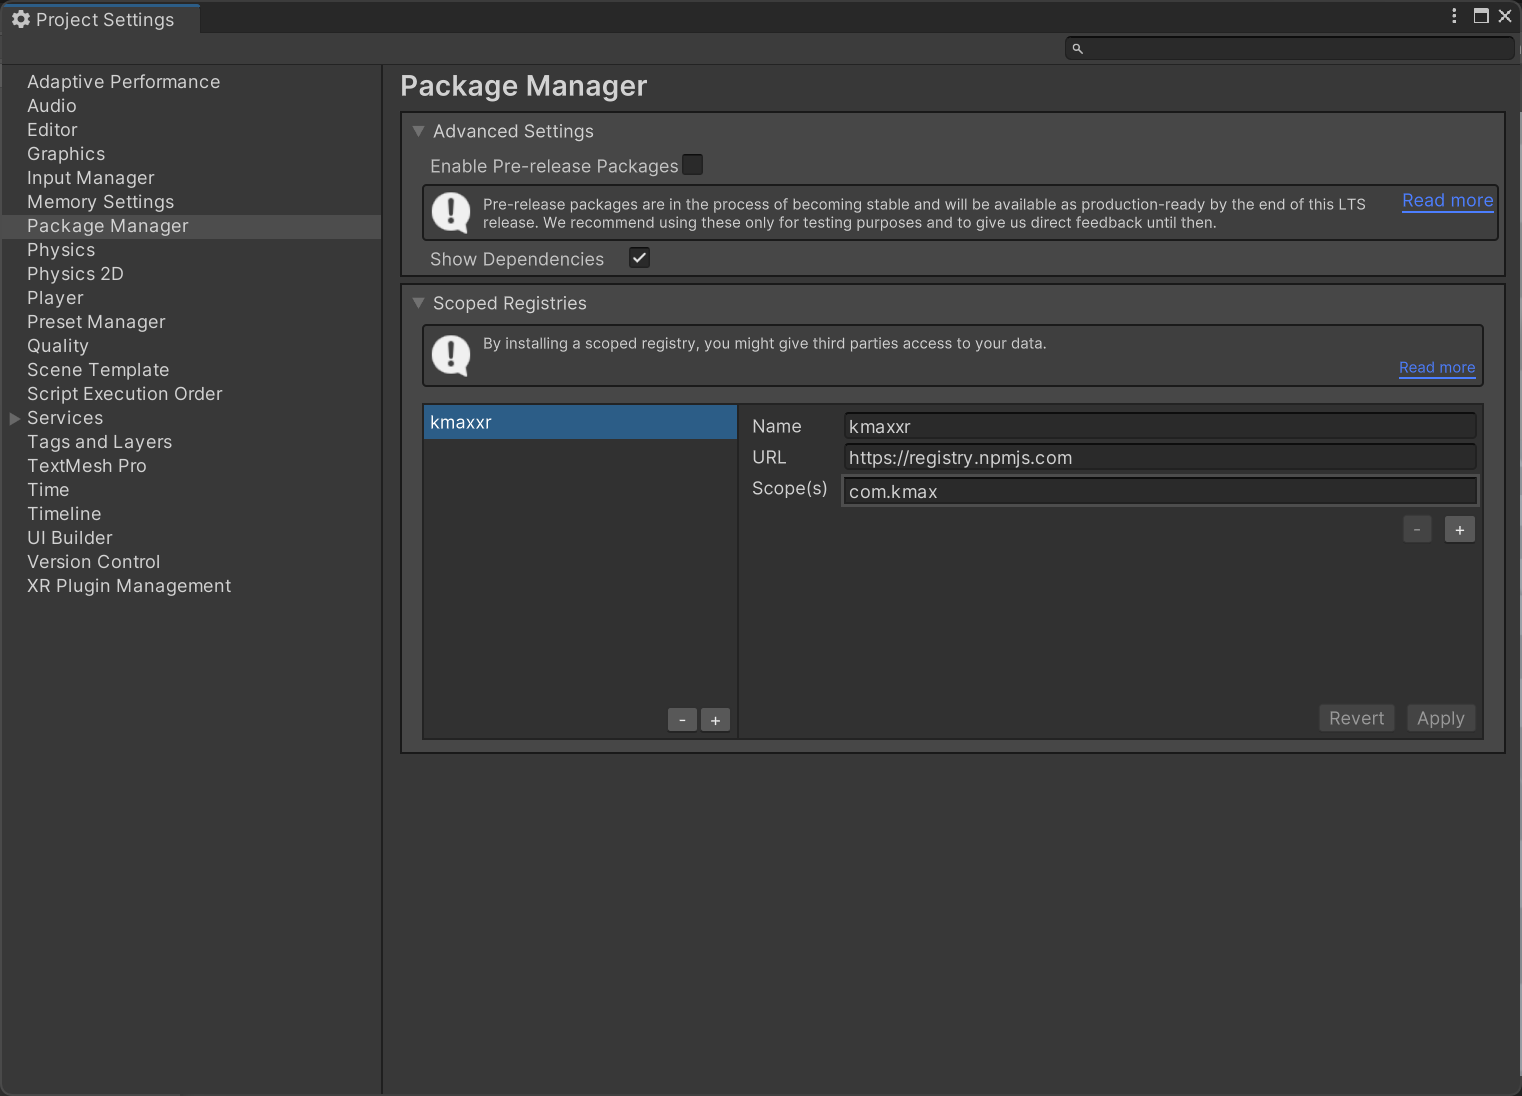Click the search magnifier icon
This screenshot has width=1522, height=1096.
[1077, 48]
